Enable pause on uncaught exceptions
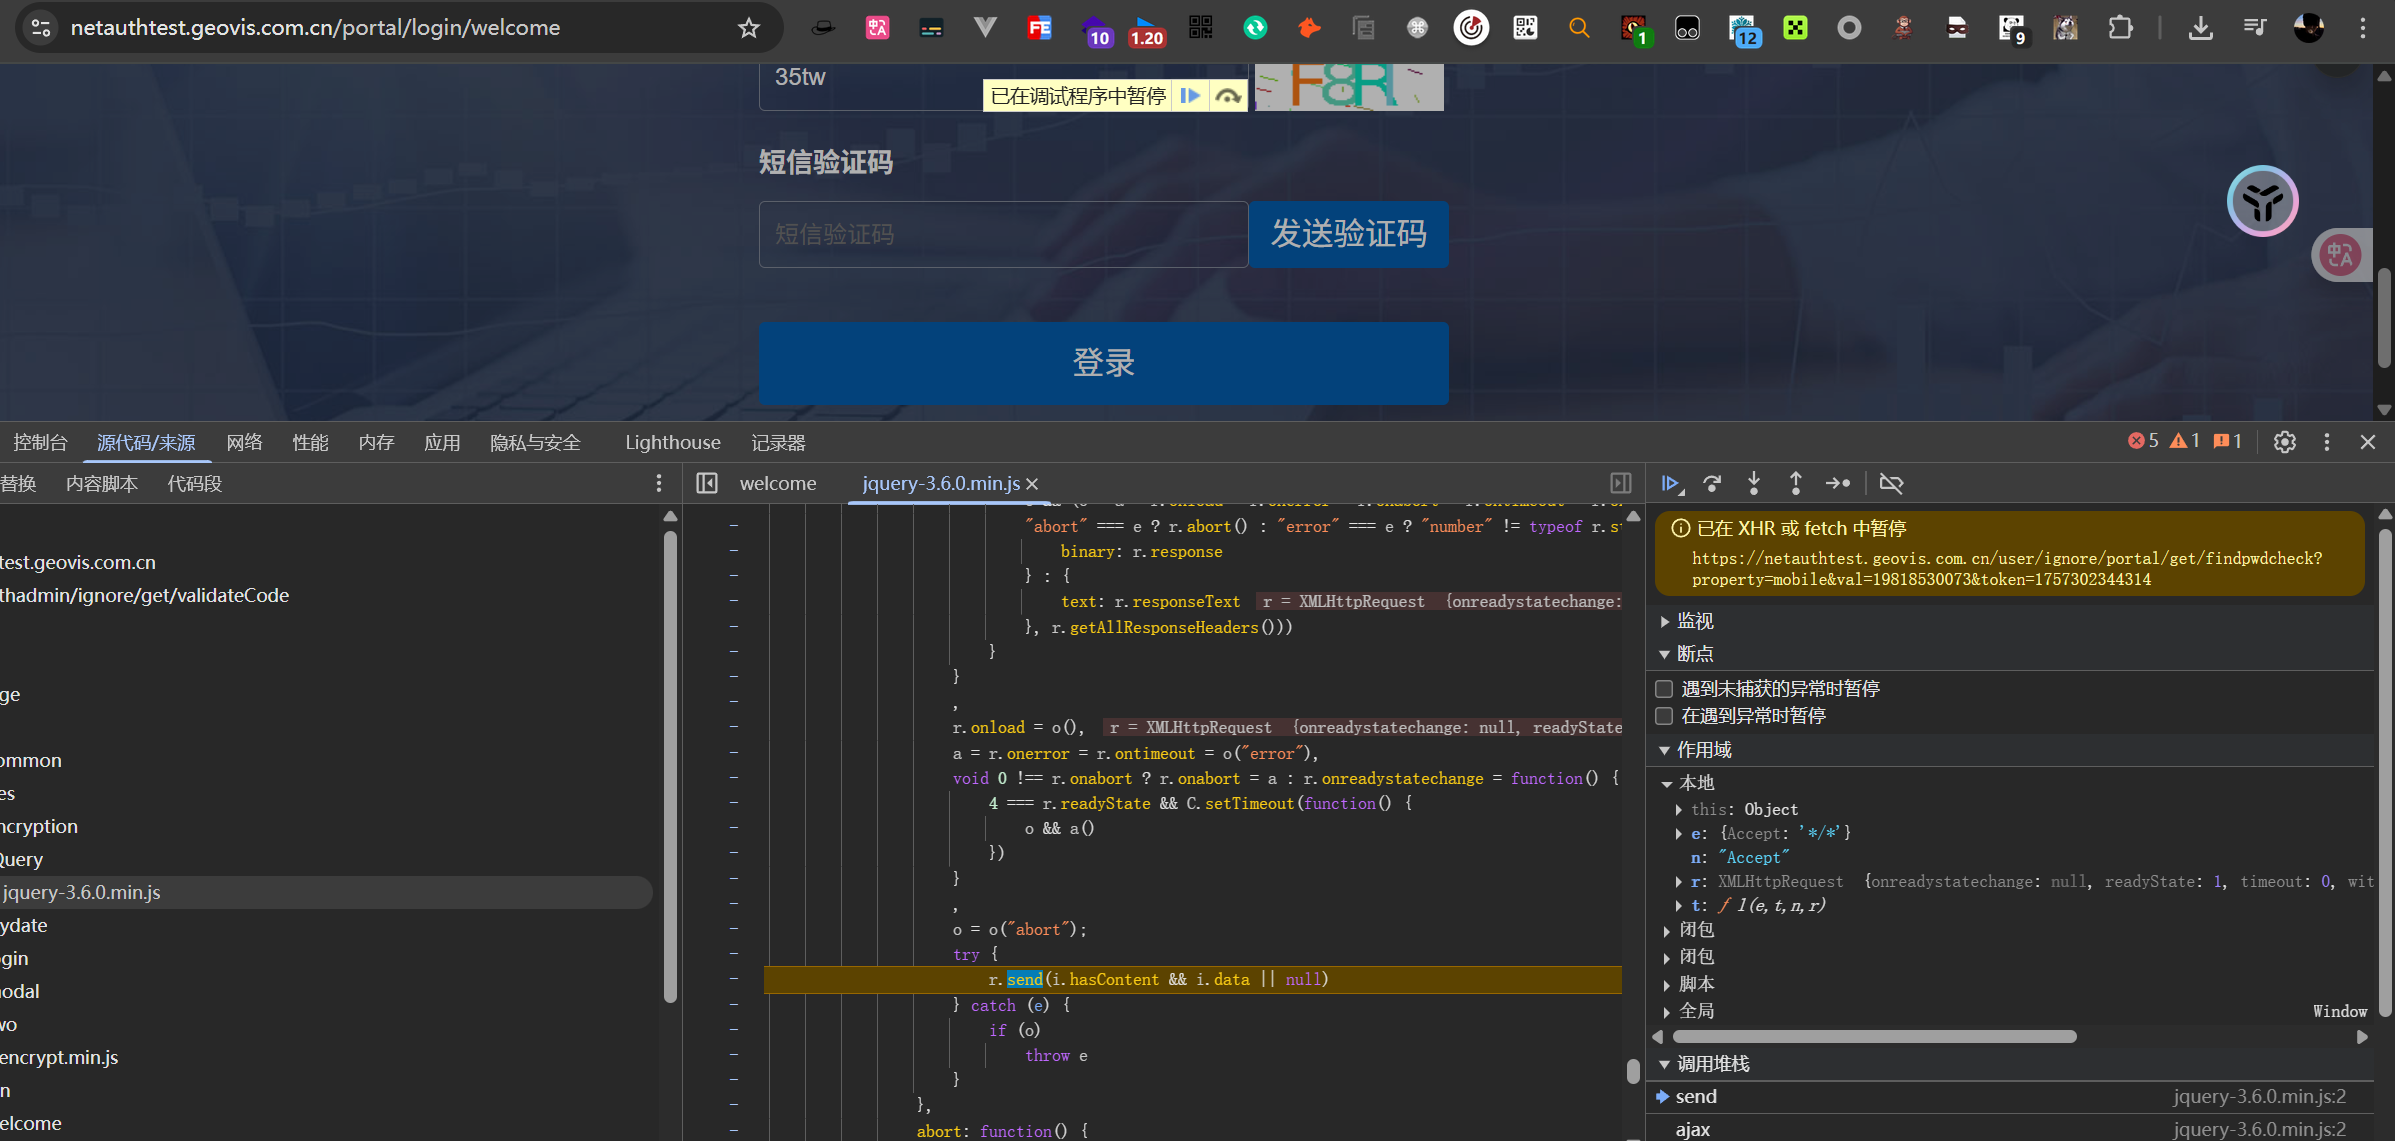Image resolution: width=2395 pixels, height=1141 pixels. point(1665,689)
